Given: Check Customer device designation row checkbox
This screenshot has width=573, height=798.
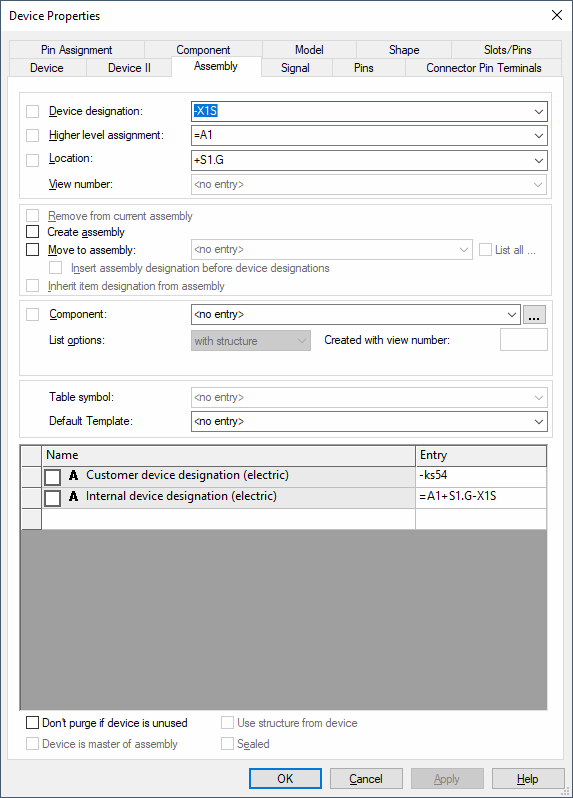Looking at the screenshot, I should 52,477.
